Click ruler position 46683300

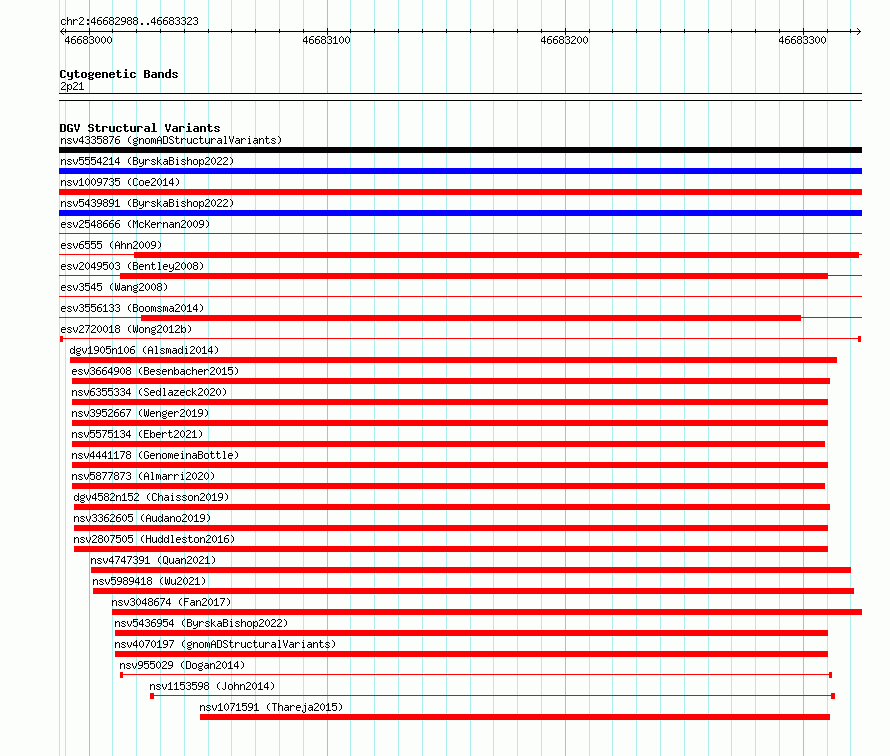[802, 40]
